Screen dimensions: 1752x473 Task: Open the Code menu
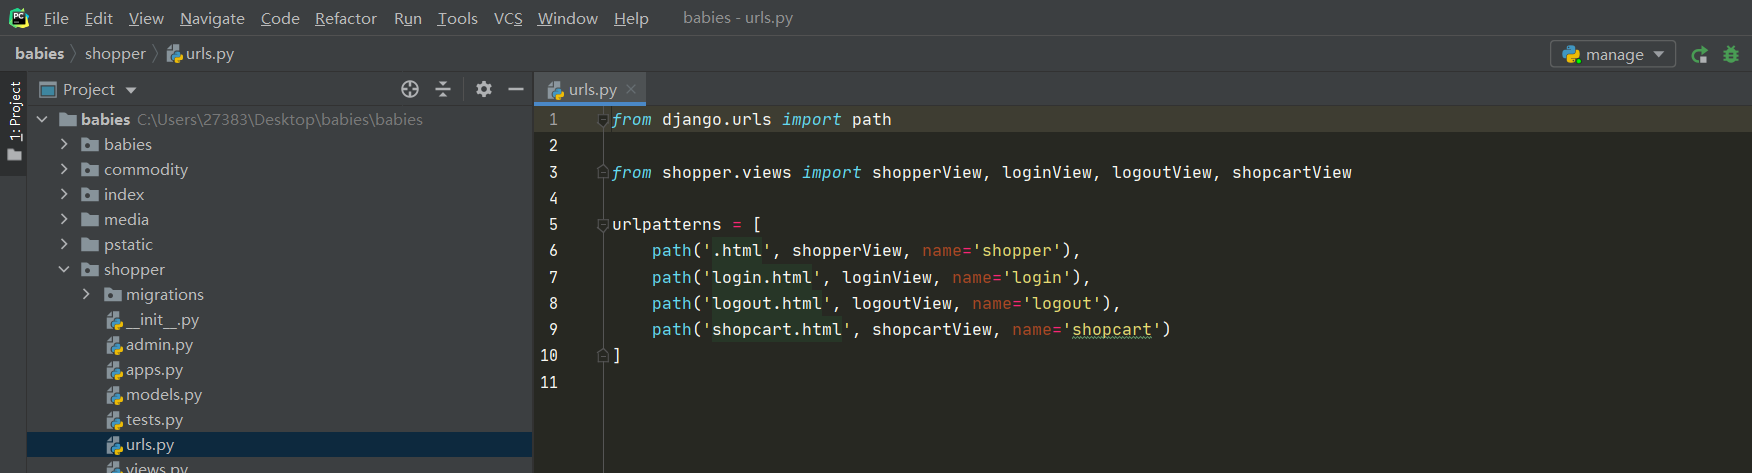[x=280, y=18]
